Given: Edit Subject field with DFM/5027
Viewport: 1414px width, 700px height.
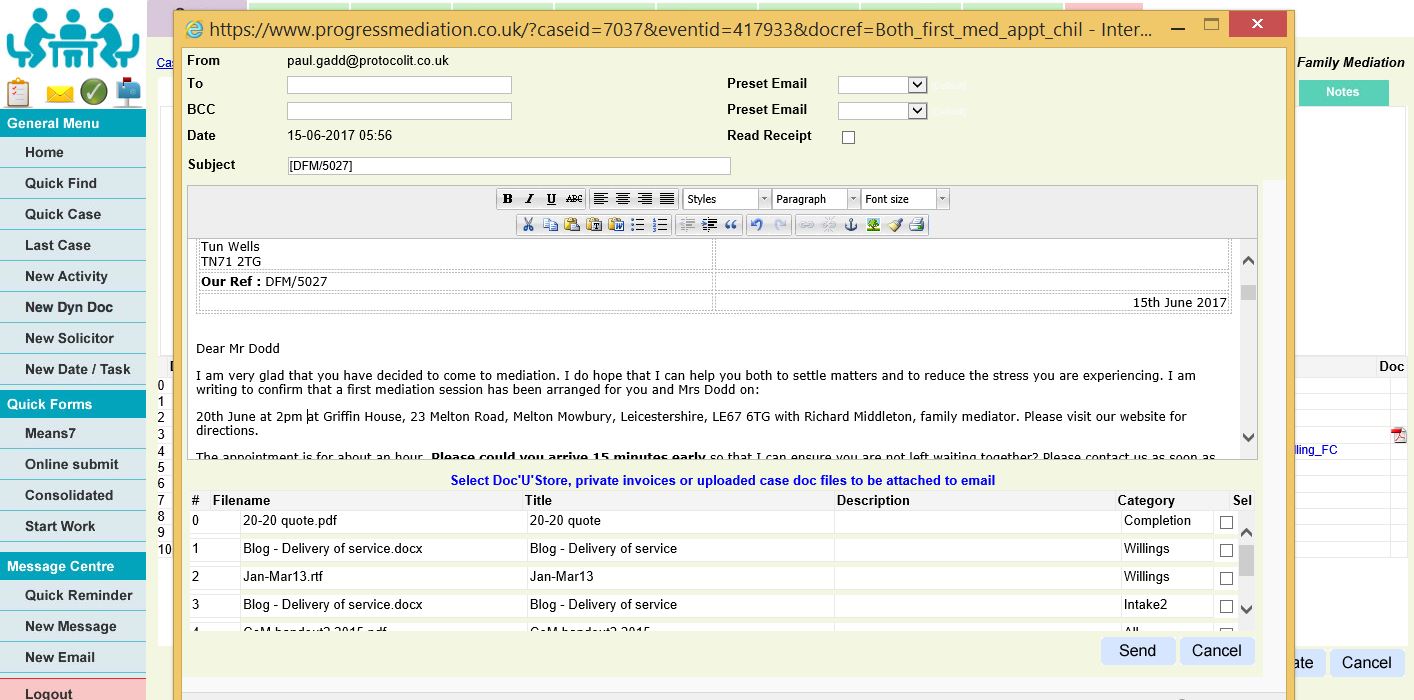Looking at the screenshot, I should pyautogui.click(x=509, y=166).
